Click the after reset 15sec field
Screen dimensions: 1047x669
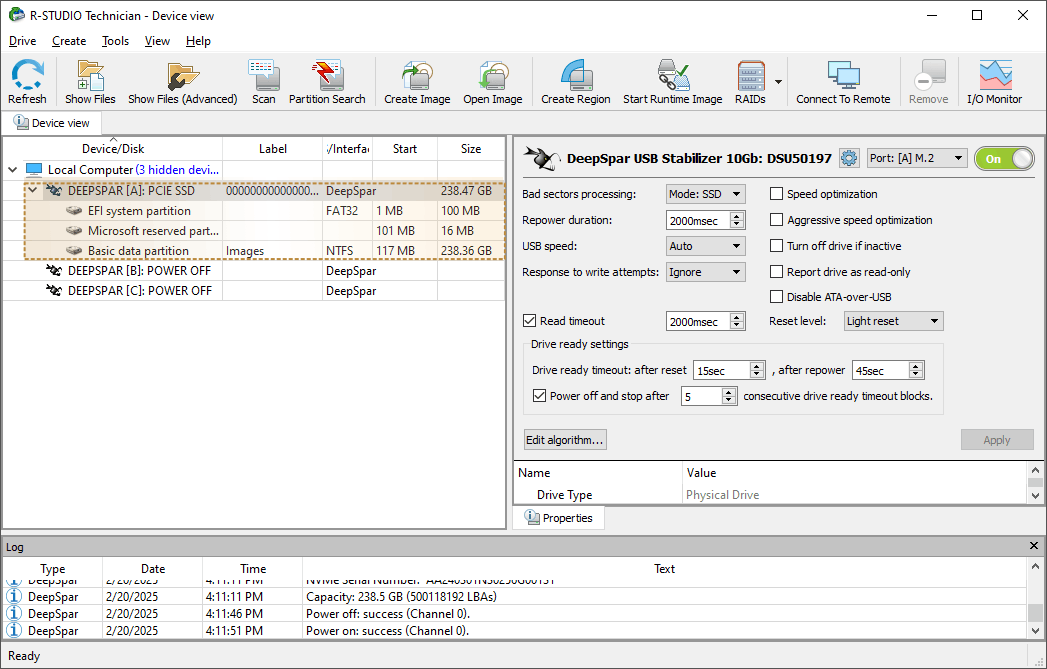tap(721, 370)
